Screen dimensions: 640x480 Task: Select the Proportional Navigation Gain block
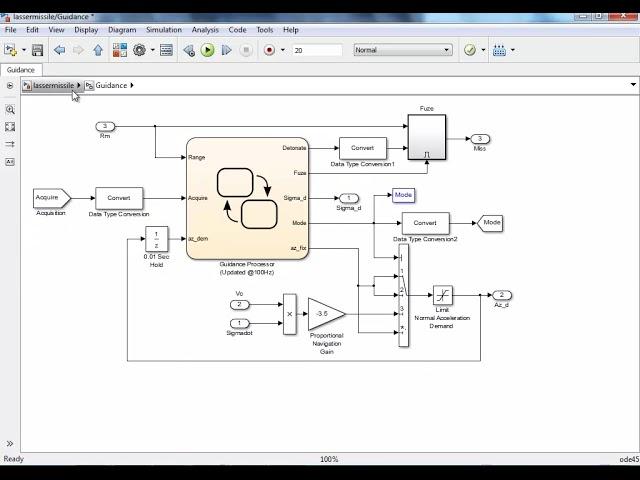[327, 314]
